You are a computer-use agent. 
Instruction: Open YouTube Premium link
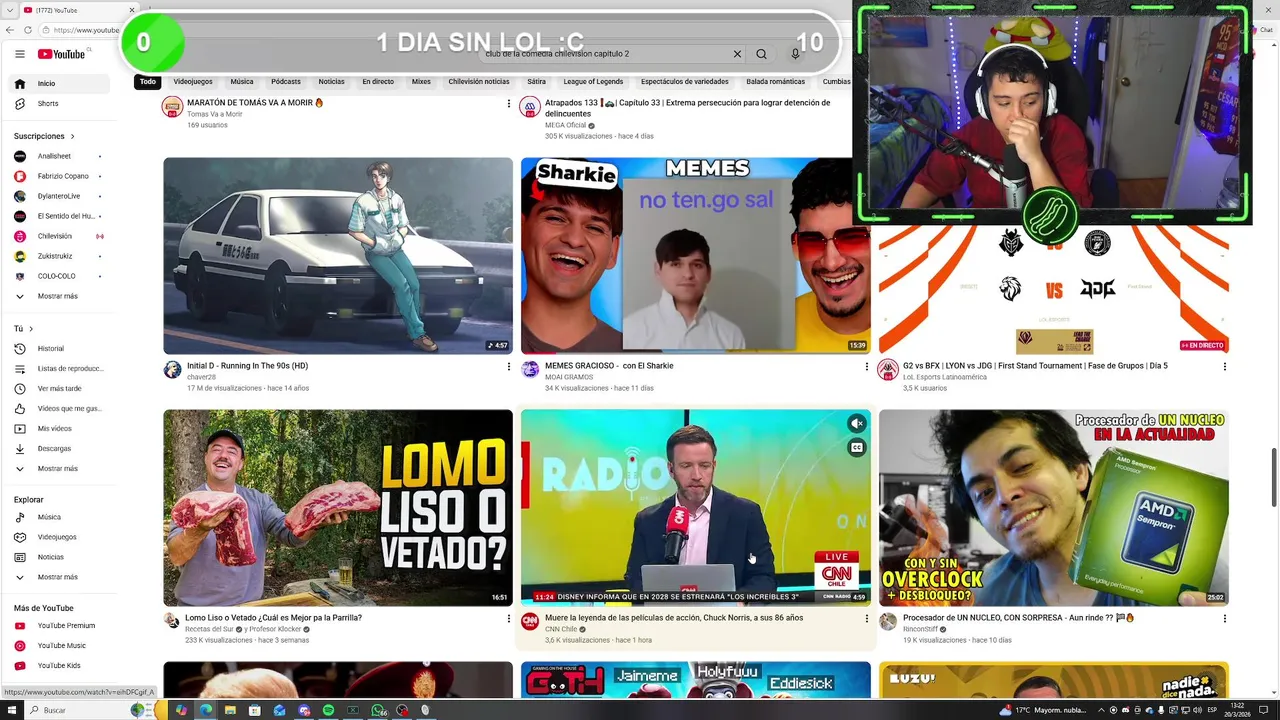pyautogui.click(x=58, y=626)
